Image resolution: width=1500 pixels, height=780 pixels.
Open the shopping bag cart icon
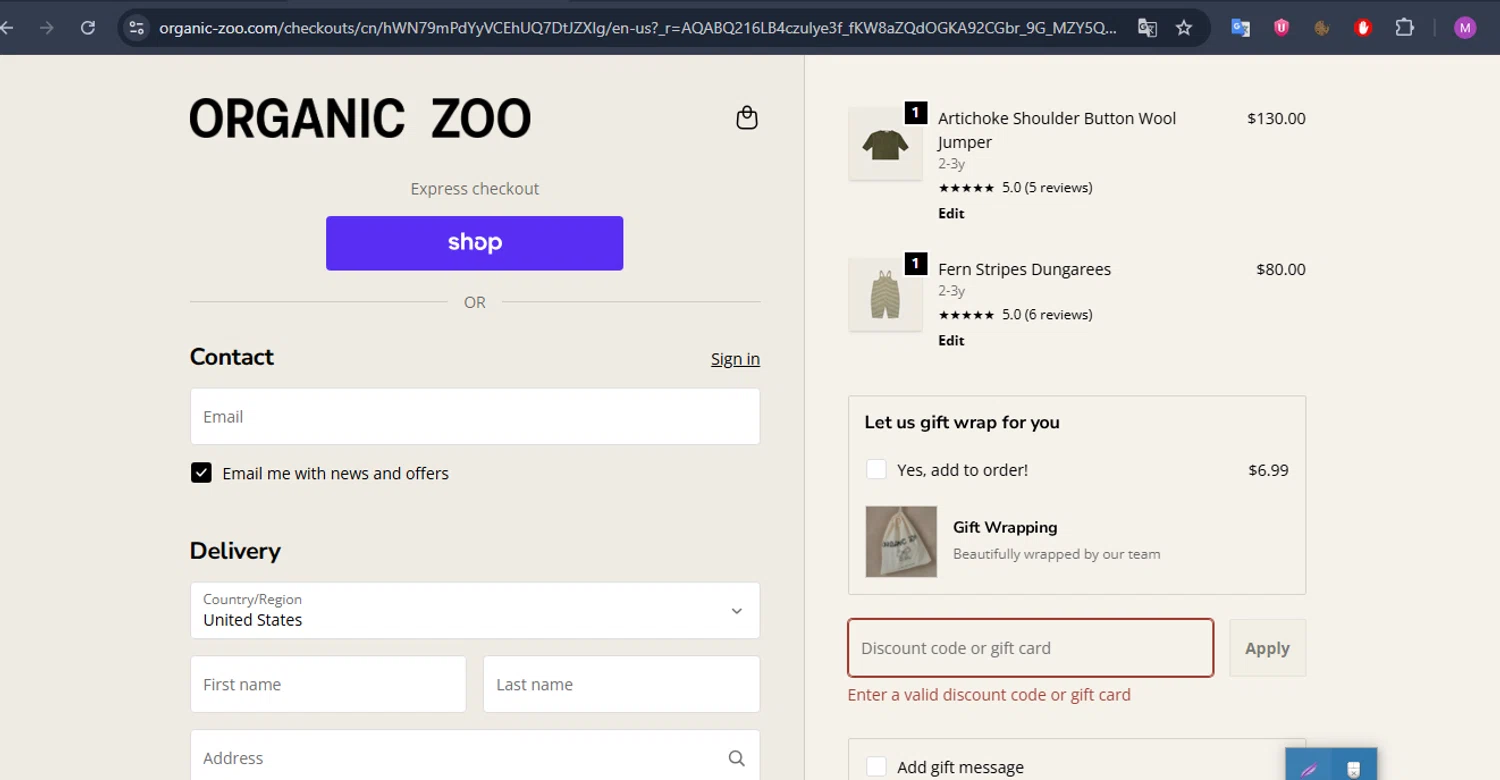747,118
